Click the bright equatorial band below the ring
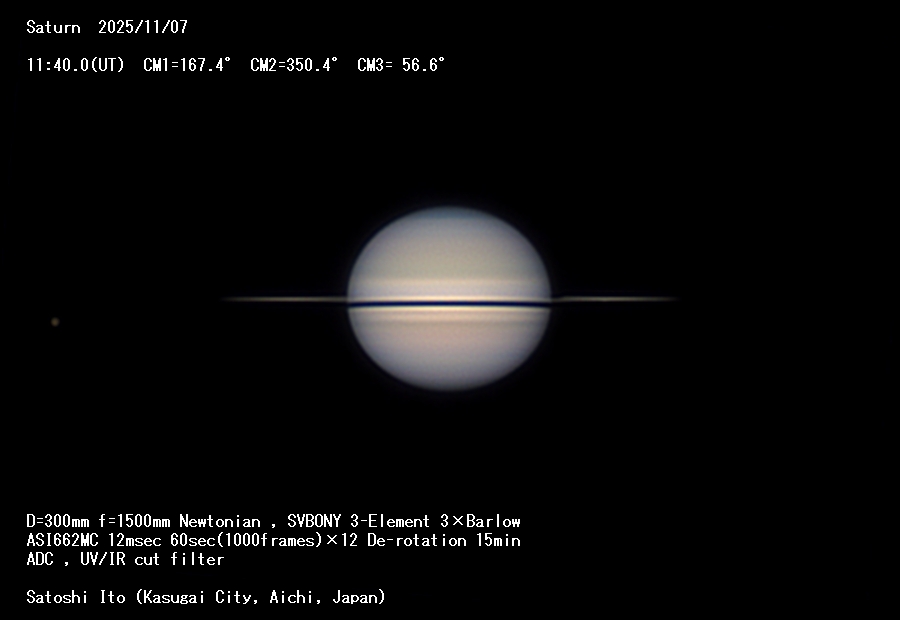Image resolution: width=900 pixels, height=620 pixels. pyautogui.click(x=449, y=316)
